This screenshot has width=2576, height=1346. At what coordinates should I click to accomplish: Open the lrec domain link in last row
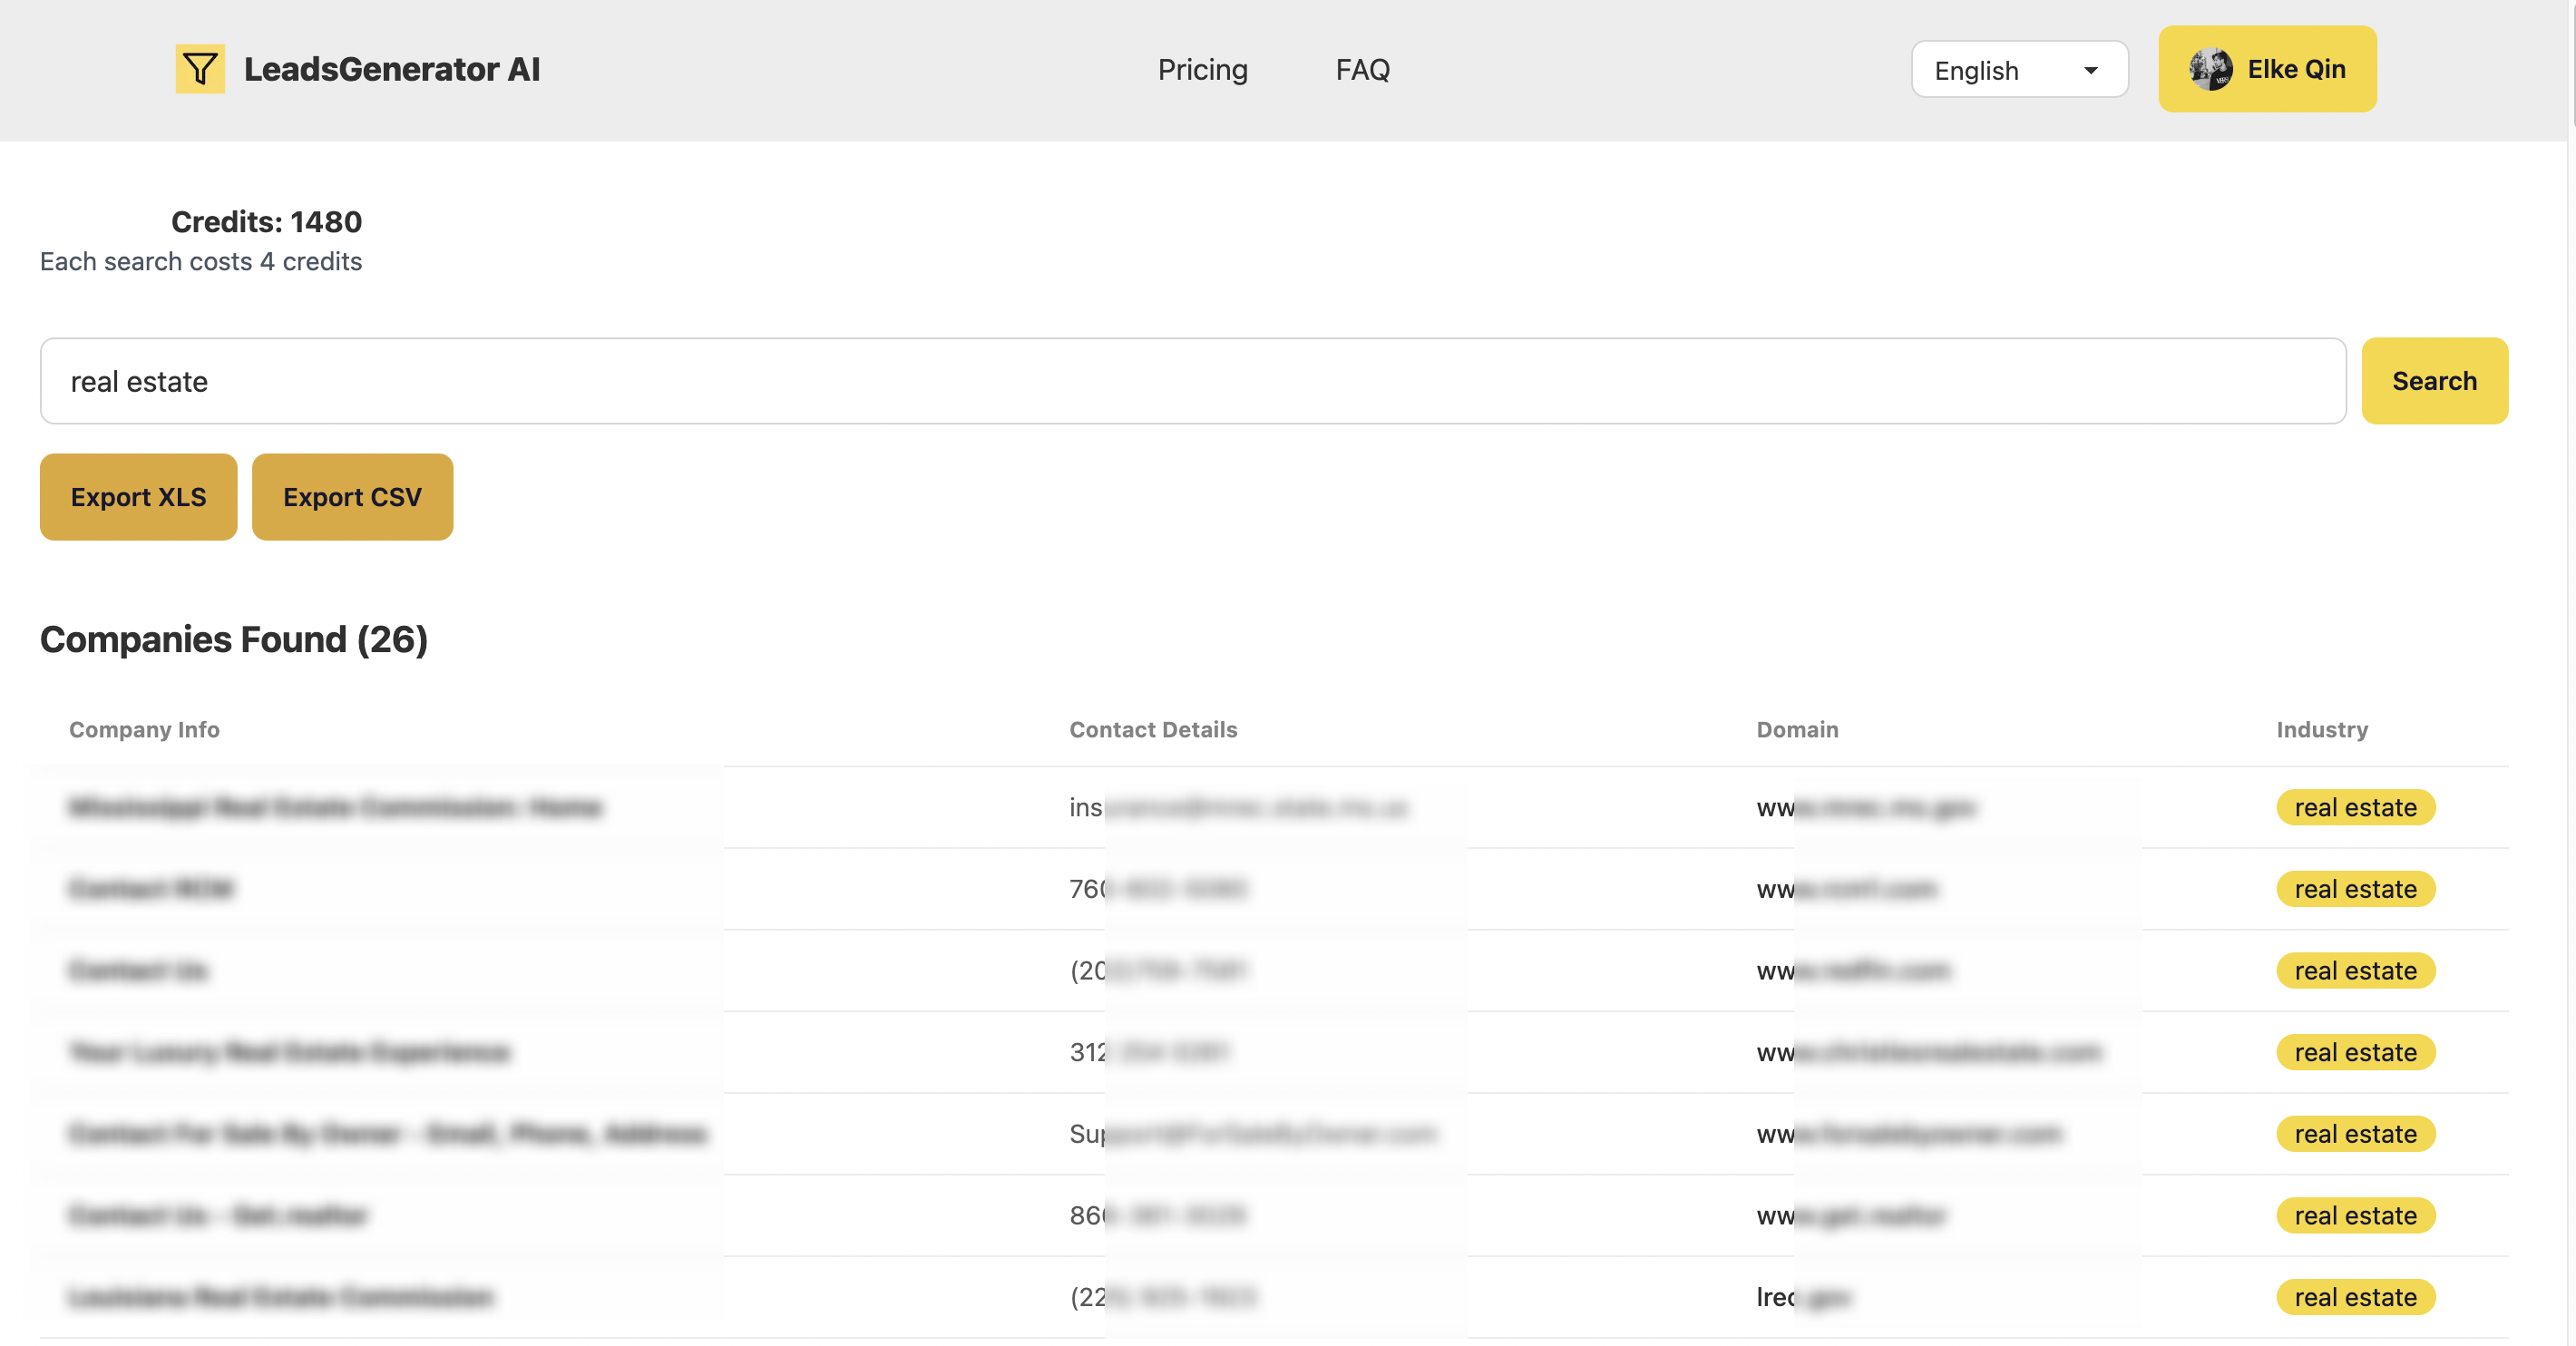(1801, 1296)
